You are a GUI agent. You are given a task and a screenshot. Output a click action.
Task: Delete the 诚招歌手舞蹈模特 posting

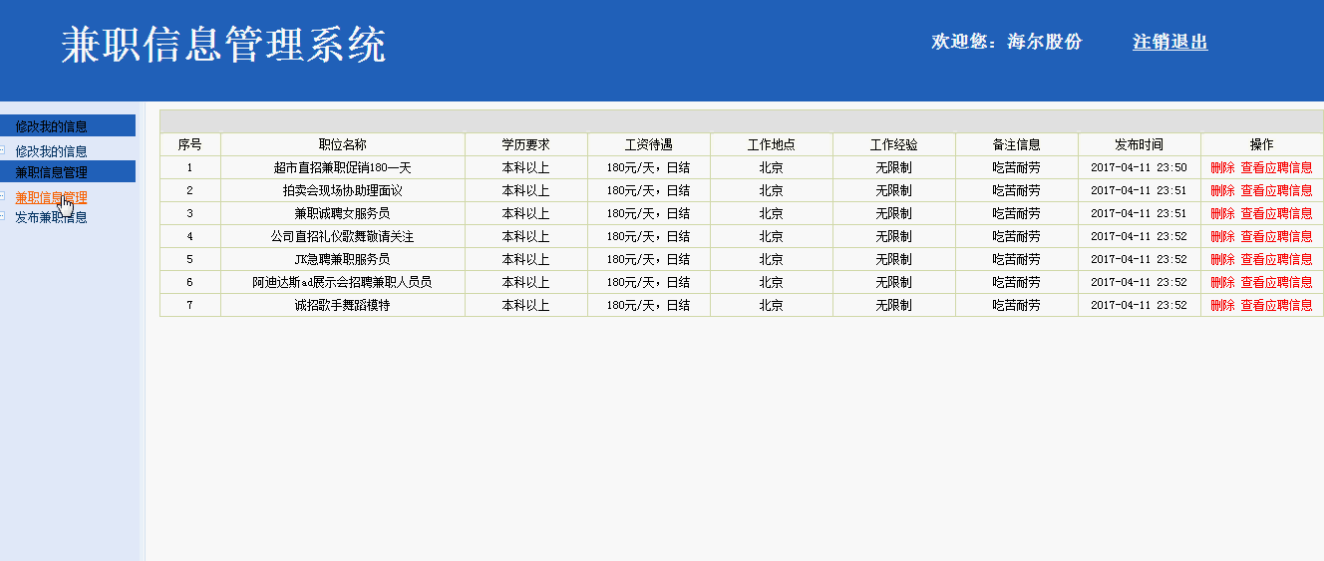(1222, 306)
